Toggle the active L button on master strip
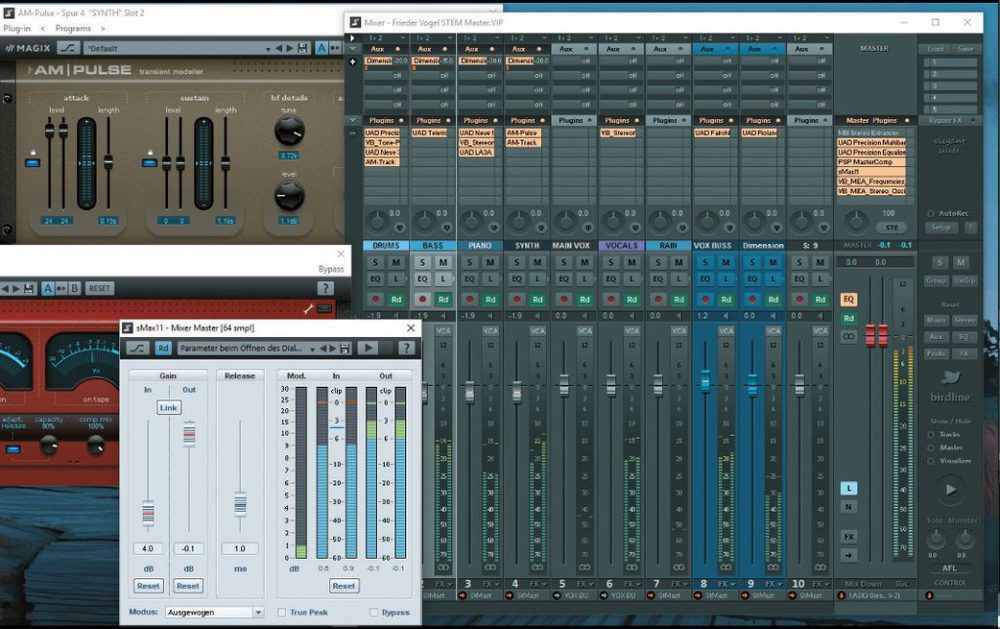The height and width of the screenshot is (629, 1000). pos(849,489)
